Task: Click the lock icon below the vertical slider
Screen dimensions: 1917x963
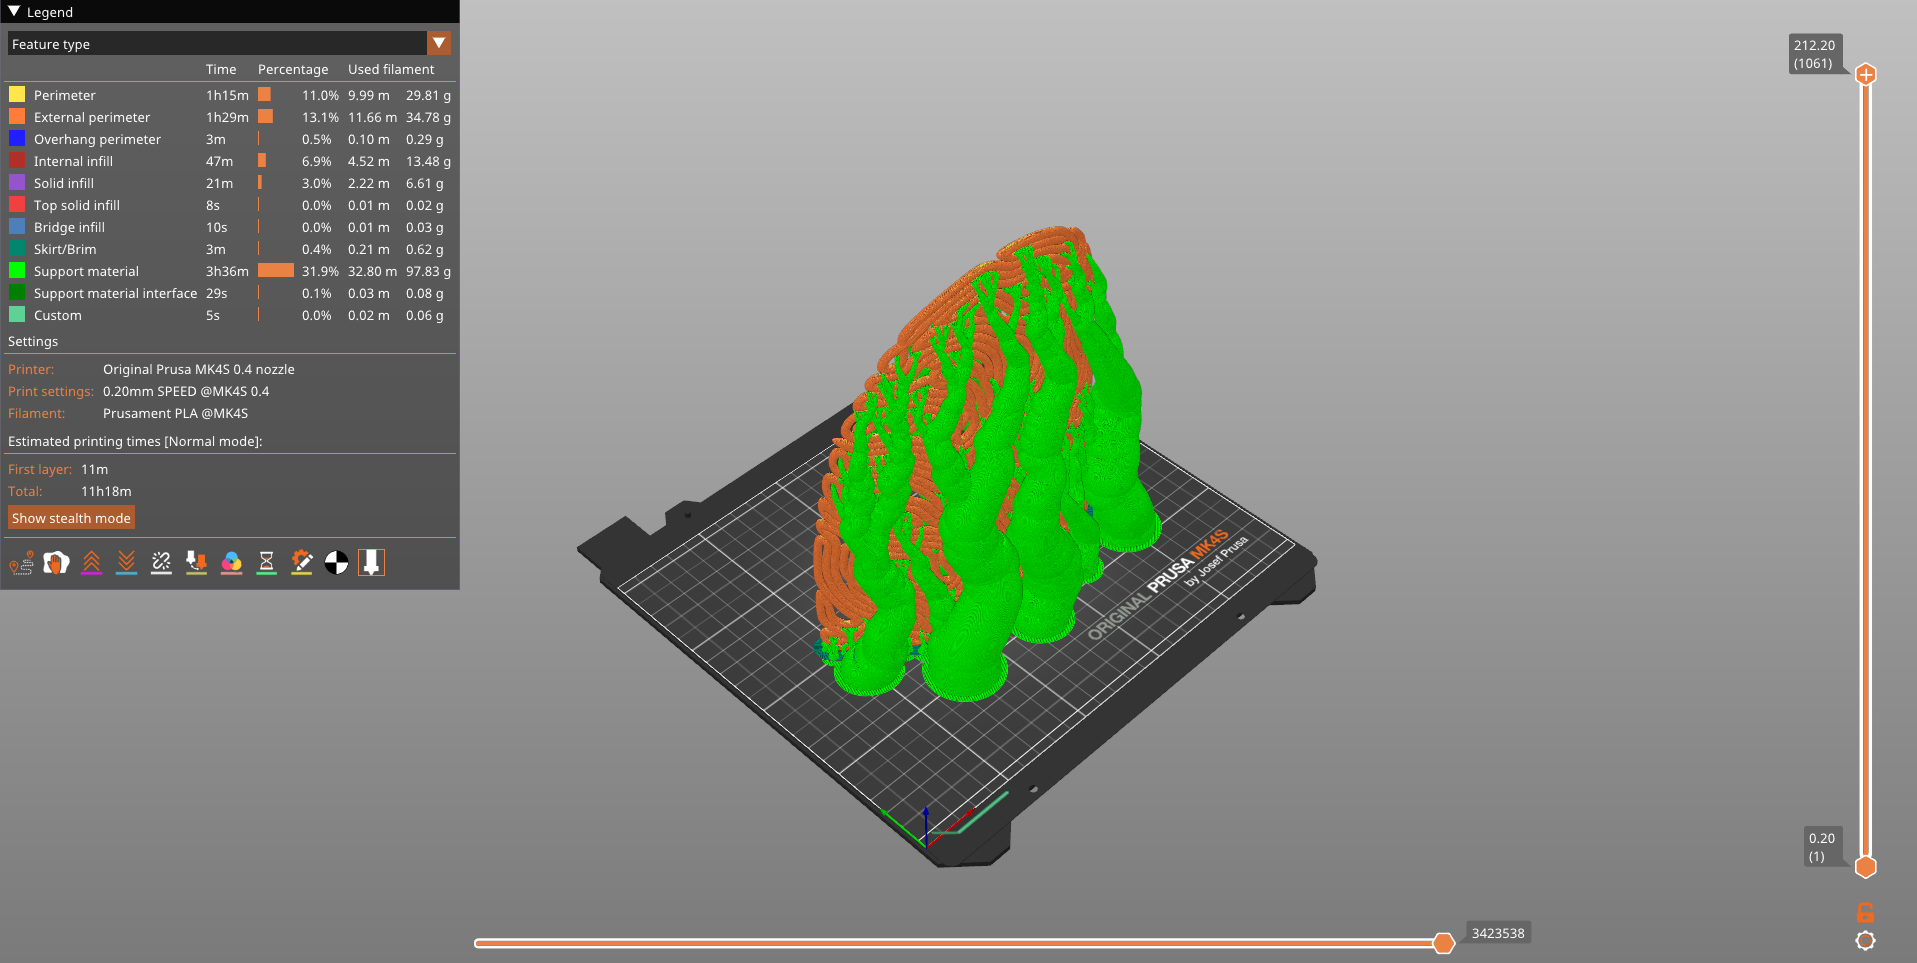Action: [x=1865, y=912]
